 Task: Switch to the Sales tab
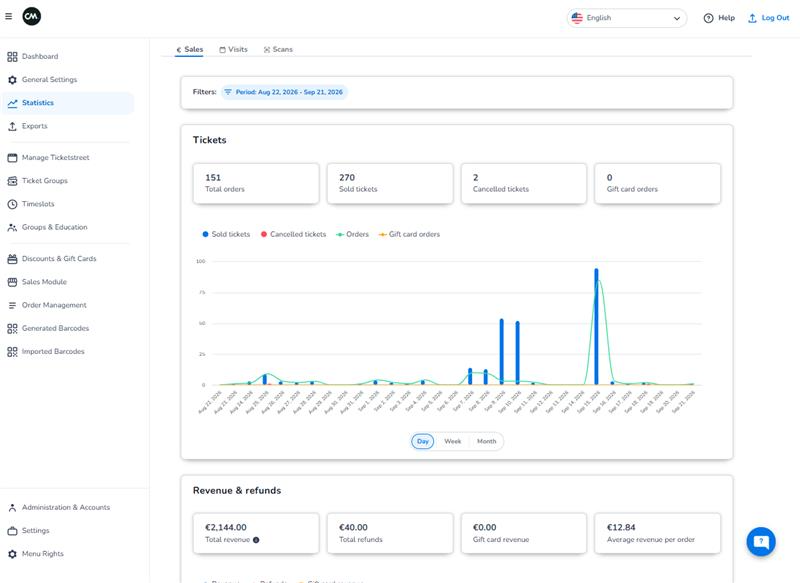coord(189,49)
